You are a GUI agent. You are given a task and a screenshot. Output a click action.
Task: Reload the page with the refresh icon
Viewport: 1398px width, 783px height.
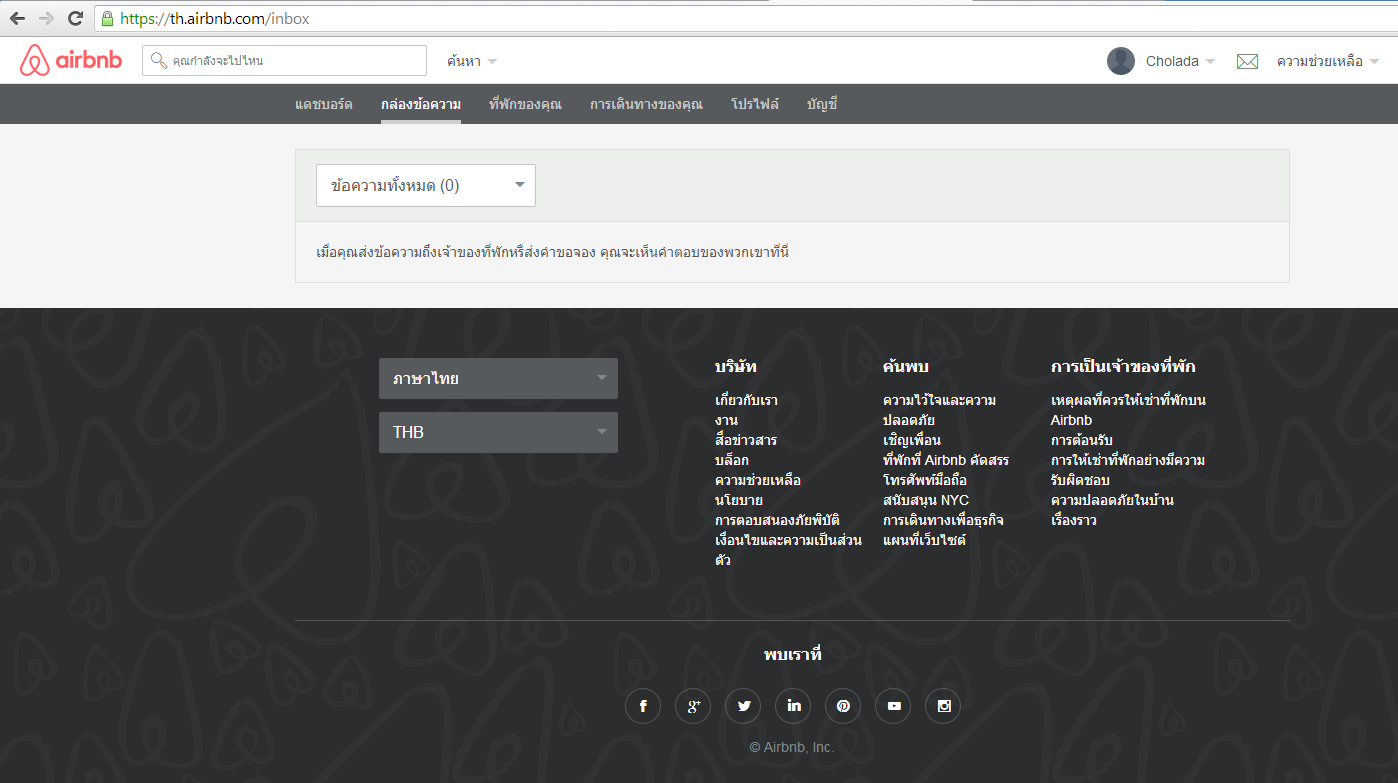click(x=75, y=19)
